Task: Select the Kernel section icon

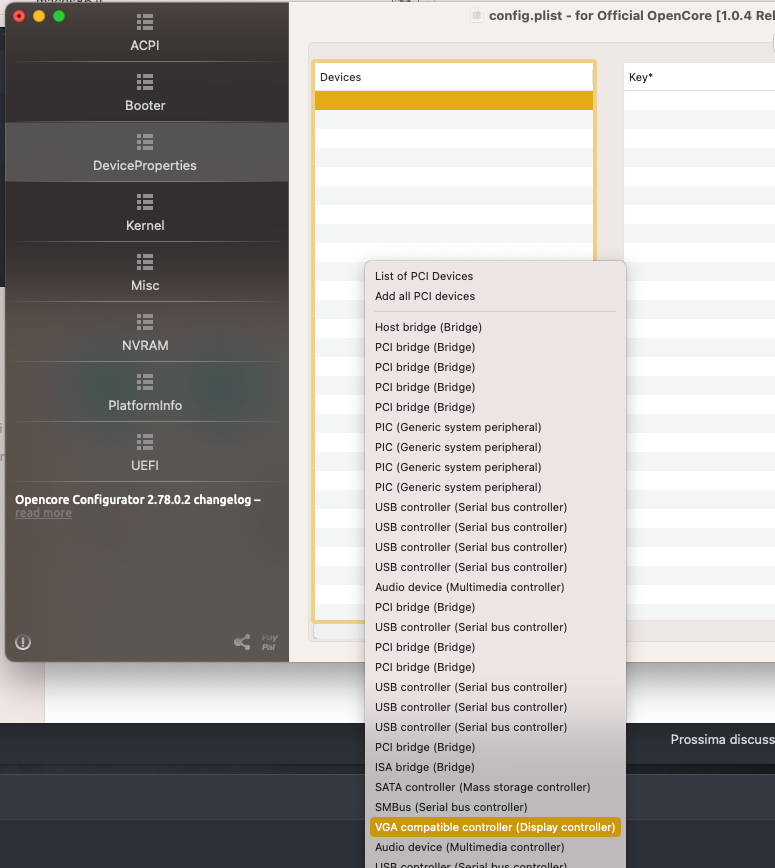Action: pos(145,202)
